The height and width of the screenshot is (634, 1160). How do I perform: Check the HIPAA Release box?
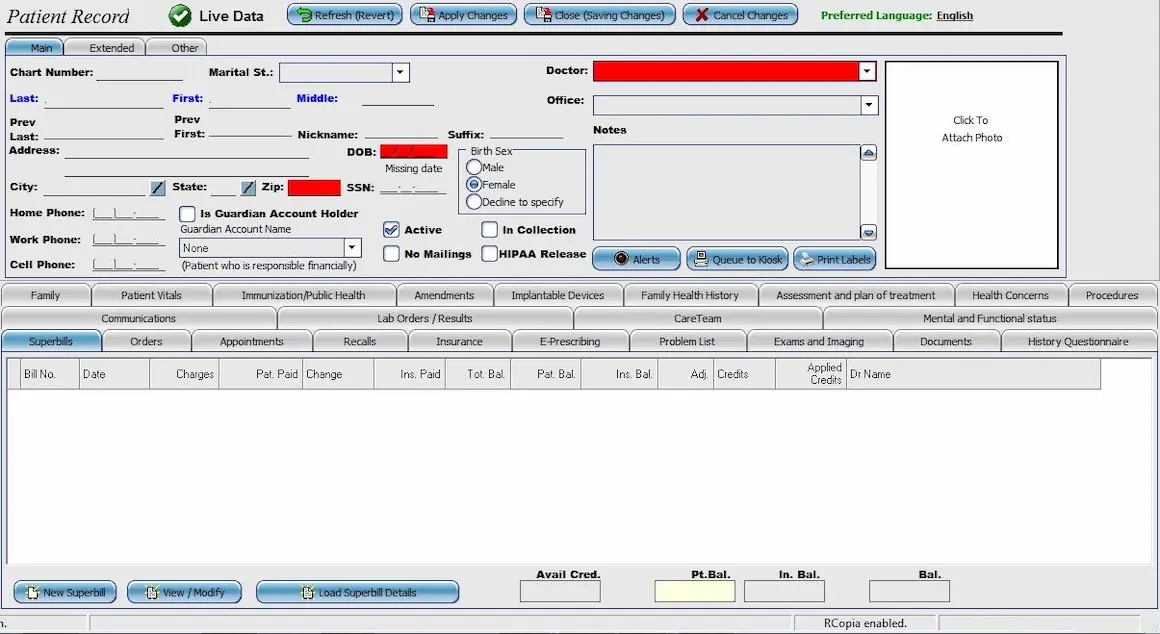pyautogui.click(x=489, y=253)
